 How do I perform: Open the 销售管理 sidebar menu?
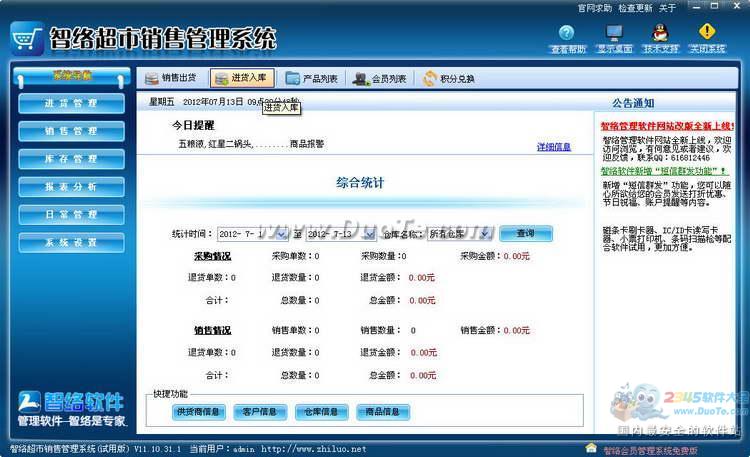[71, 131]
